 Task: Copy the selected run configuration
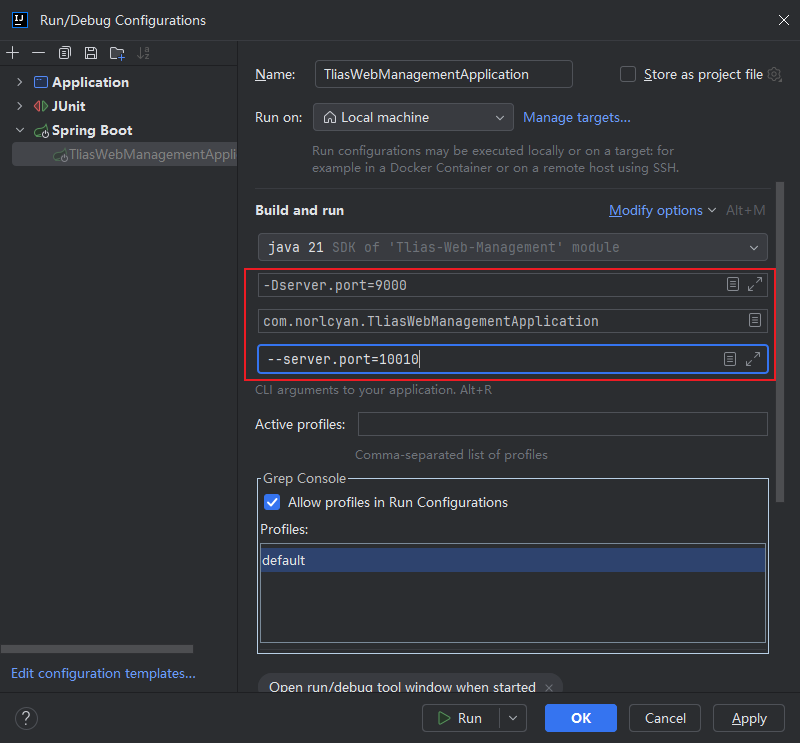point(65,53)
